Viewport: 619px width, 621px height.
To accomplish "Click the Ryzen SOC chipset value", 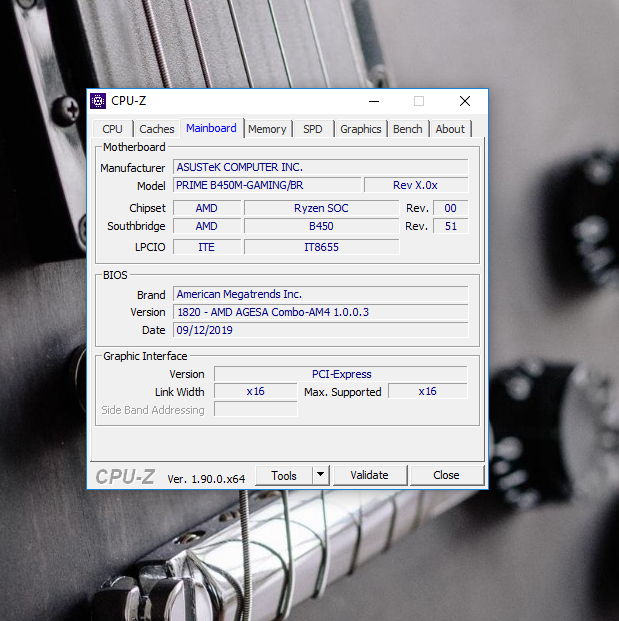I will click(x=321, y=208).
